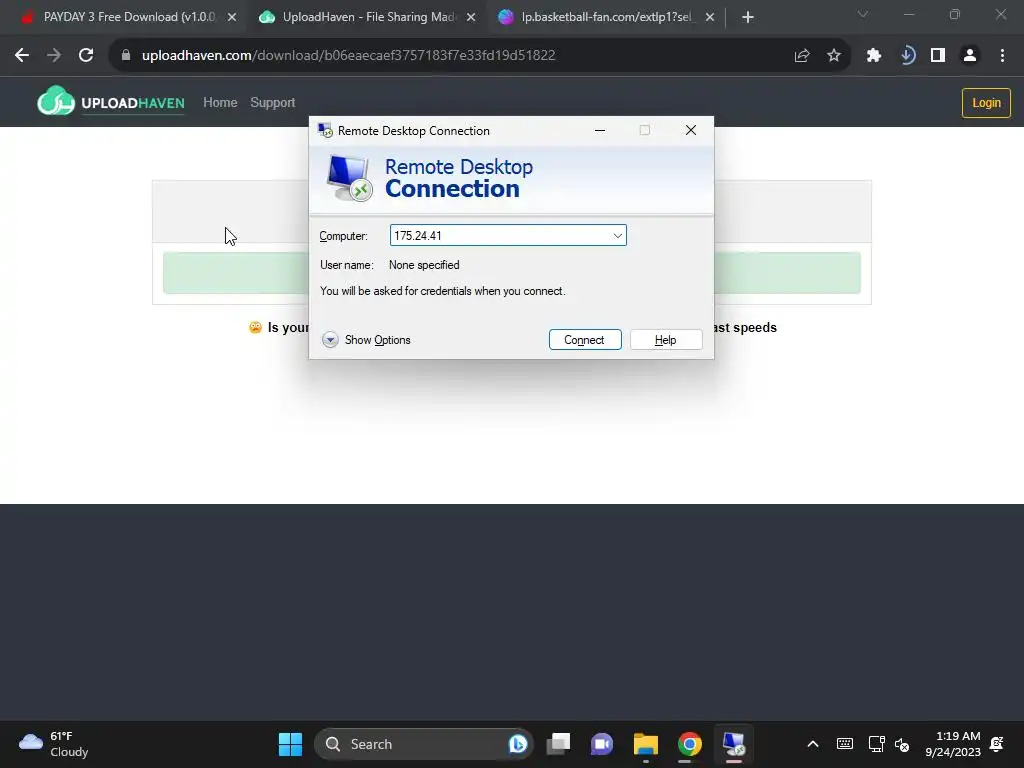Open clock showing 1:19 AM 9/24/2023
This screenshot has height=768, width=1024.
pos(953,744)
